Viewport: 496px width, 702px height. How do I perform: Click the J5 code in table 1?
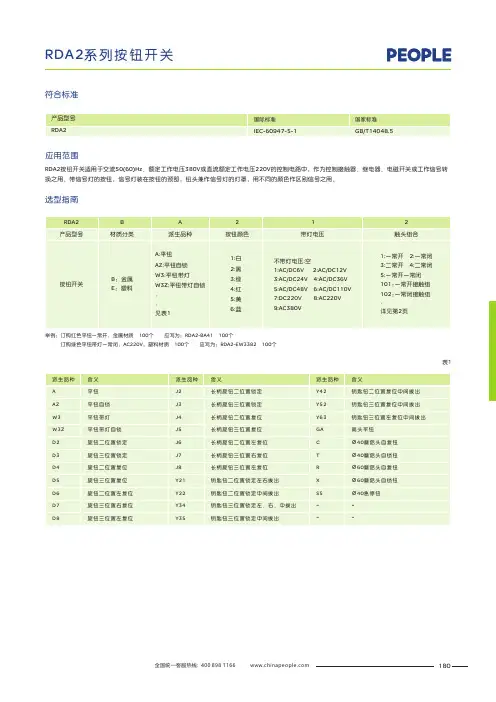click(178, 429)
